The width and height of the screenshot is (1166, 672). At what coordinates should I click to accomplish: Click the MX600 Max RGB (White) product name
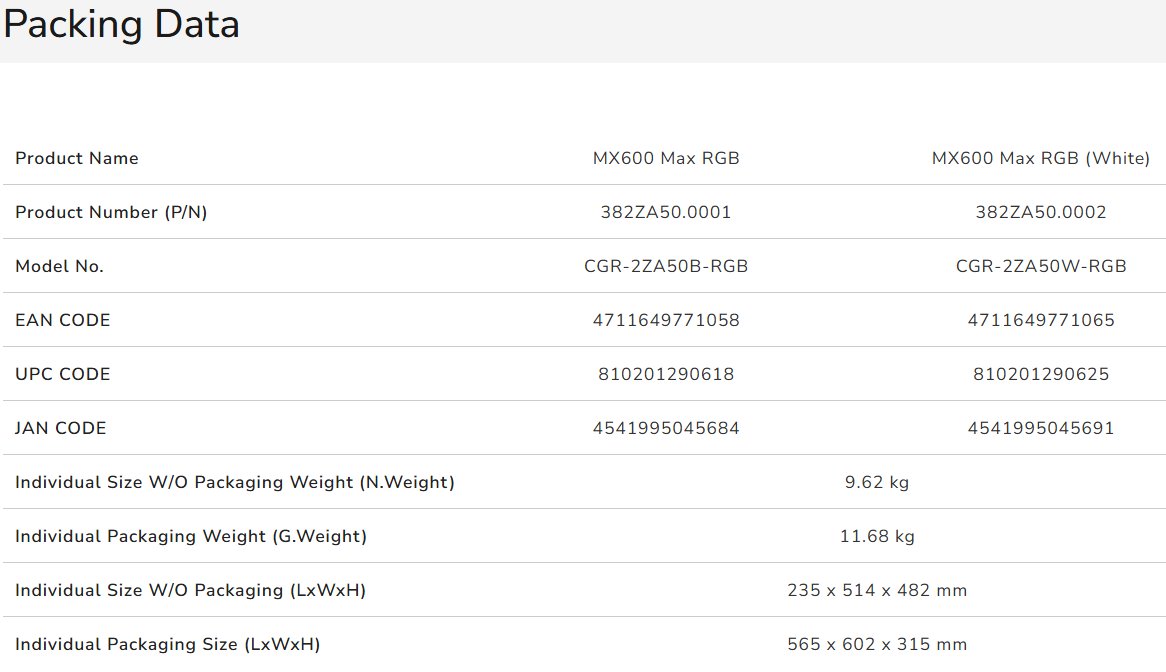1040,158
